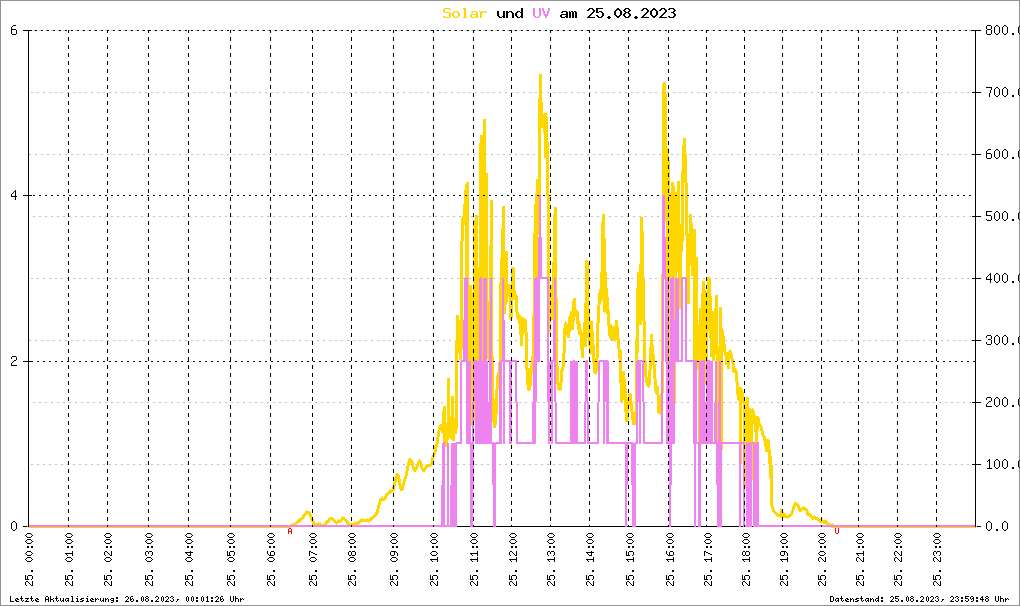The width and height of the screenshot is (1020, 606).
Task: Select time label "25. 05:00"
Action: [231, 560]
